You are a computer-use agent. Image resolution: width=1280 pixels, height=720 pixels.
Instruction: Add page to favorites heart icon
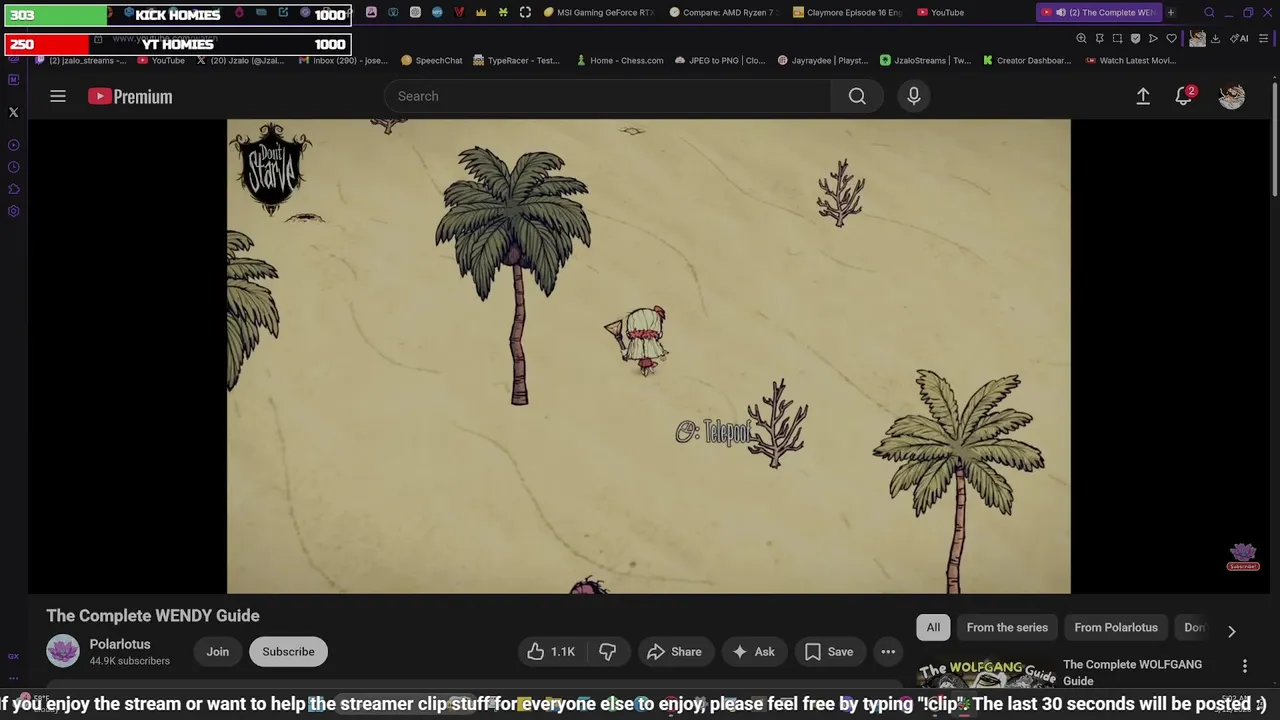click(x=1171, y=38)
